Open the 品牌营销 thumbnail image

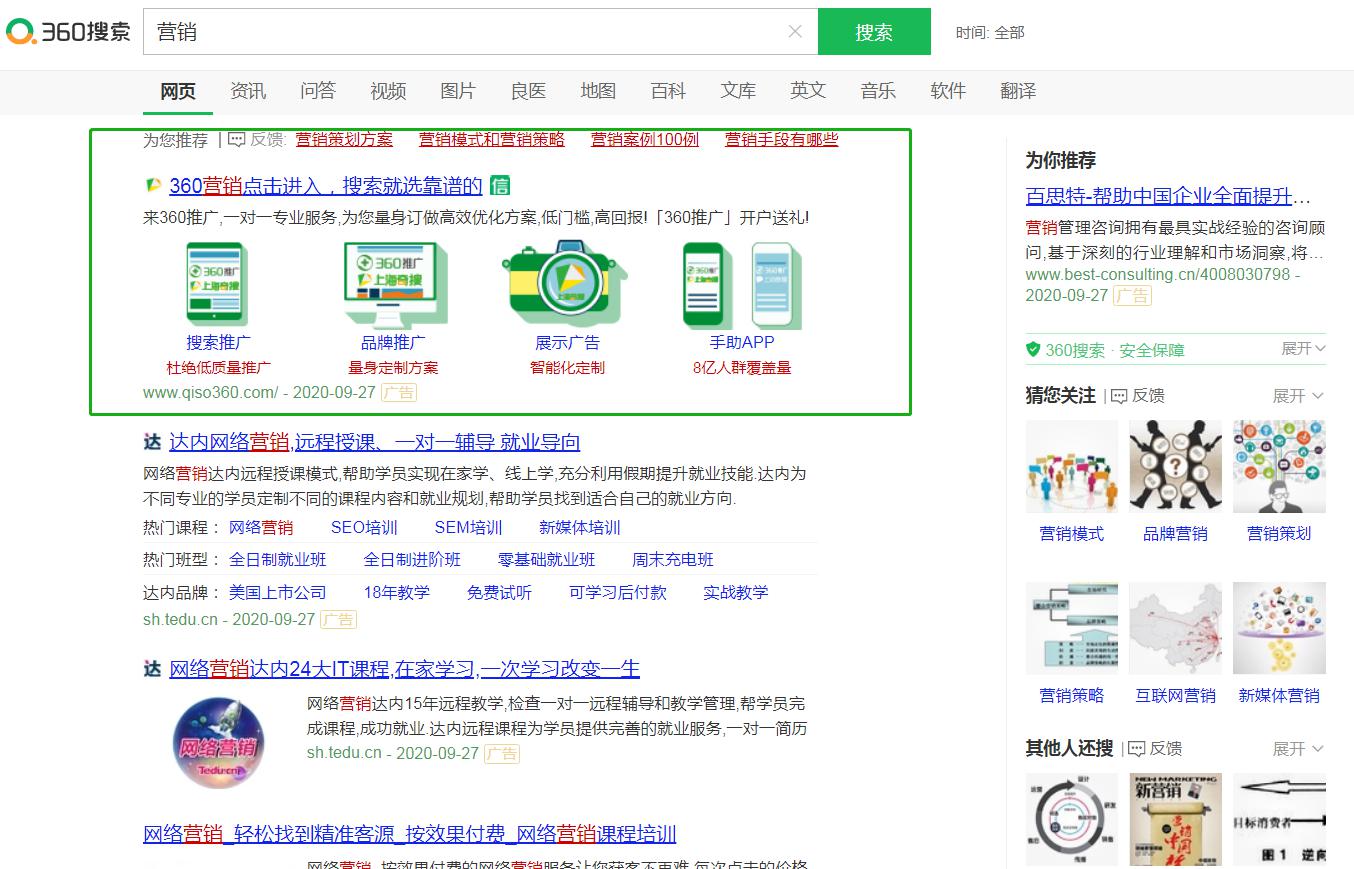pos(1175,466)
